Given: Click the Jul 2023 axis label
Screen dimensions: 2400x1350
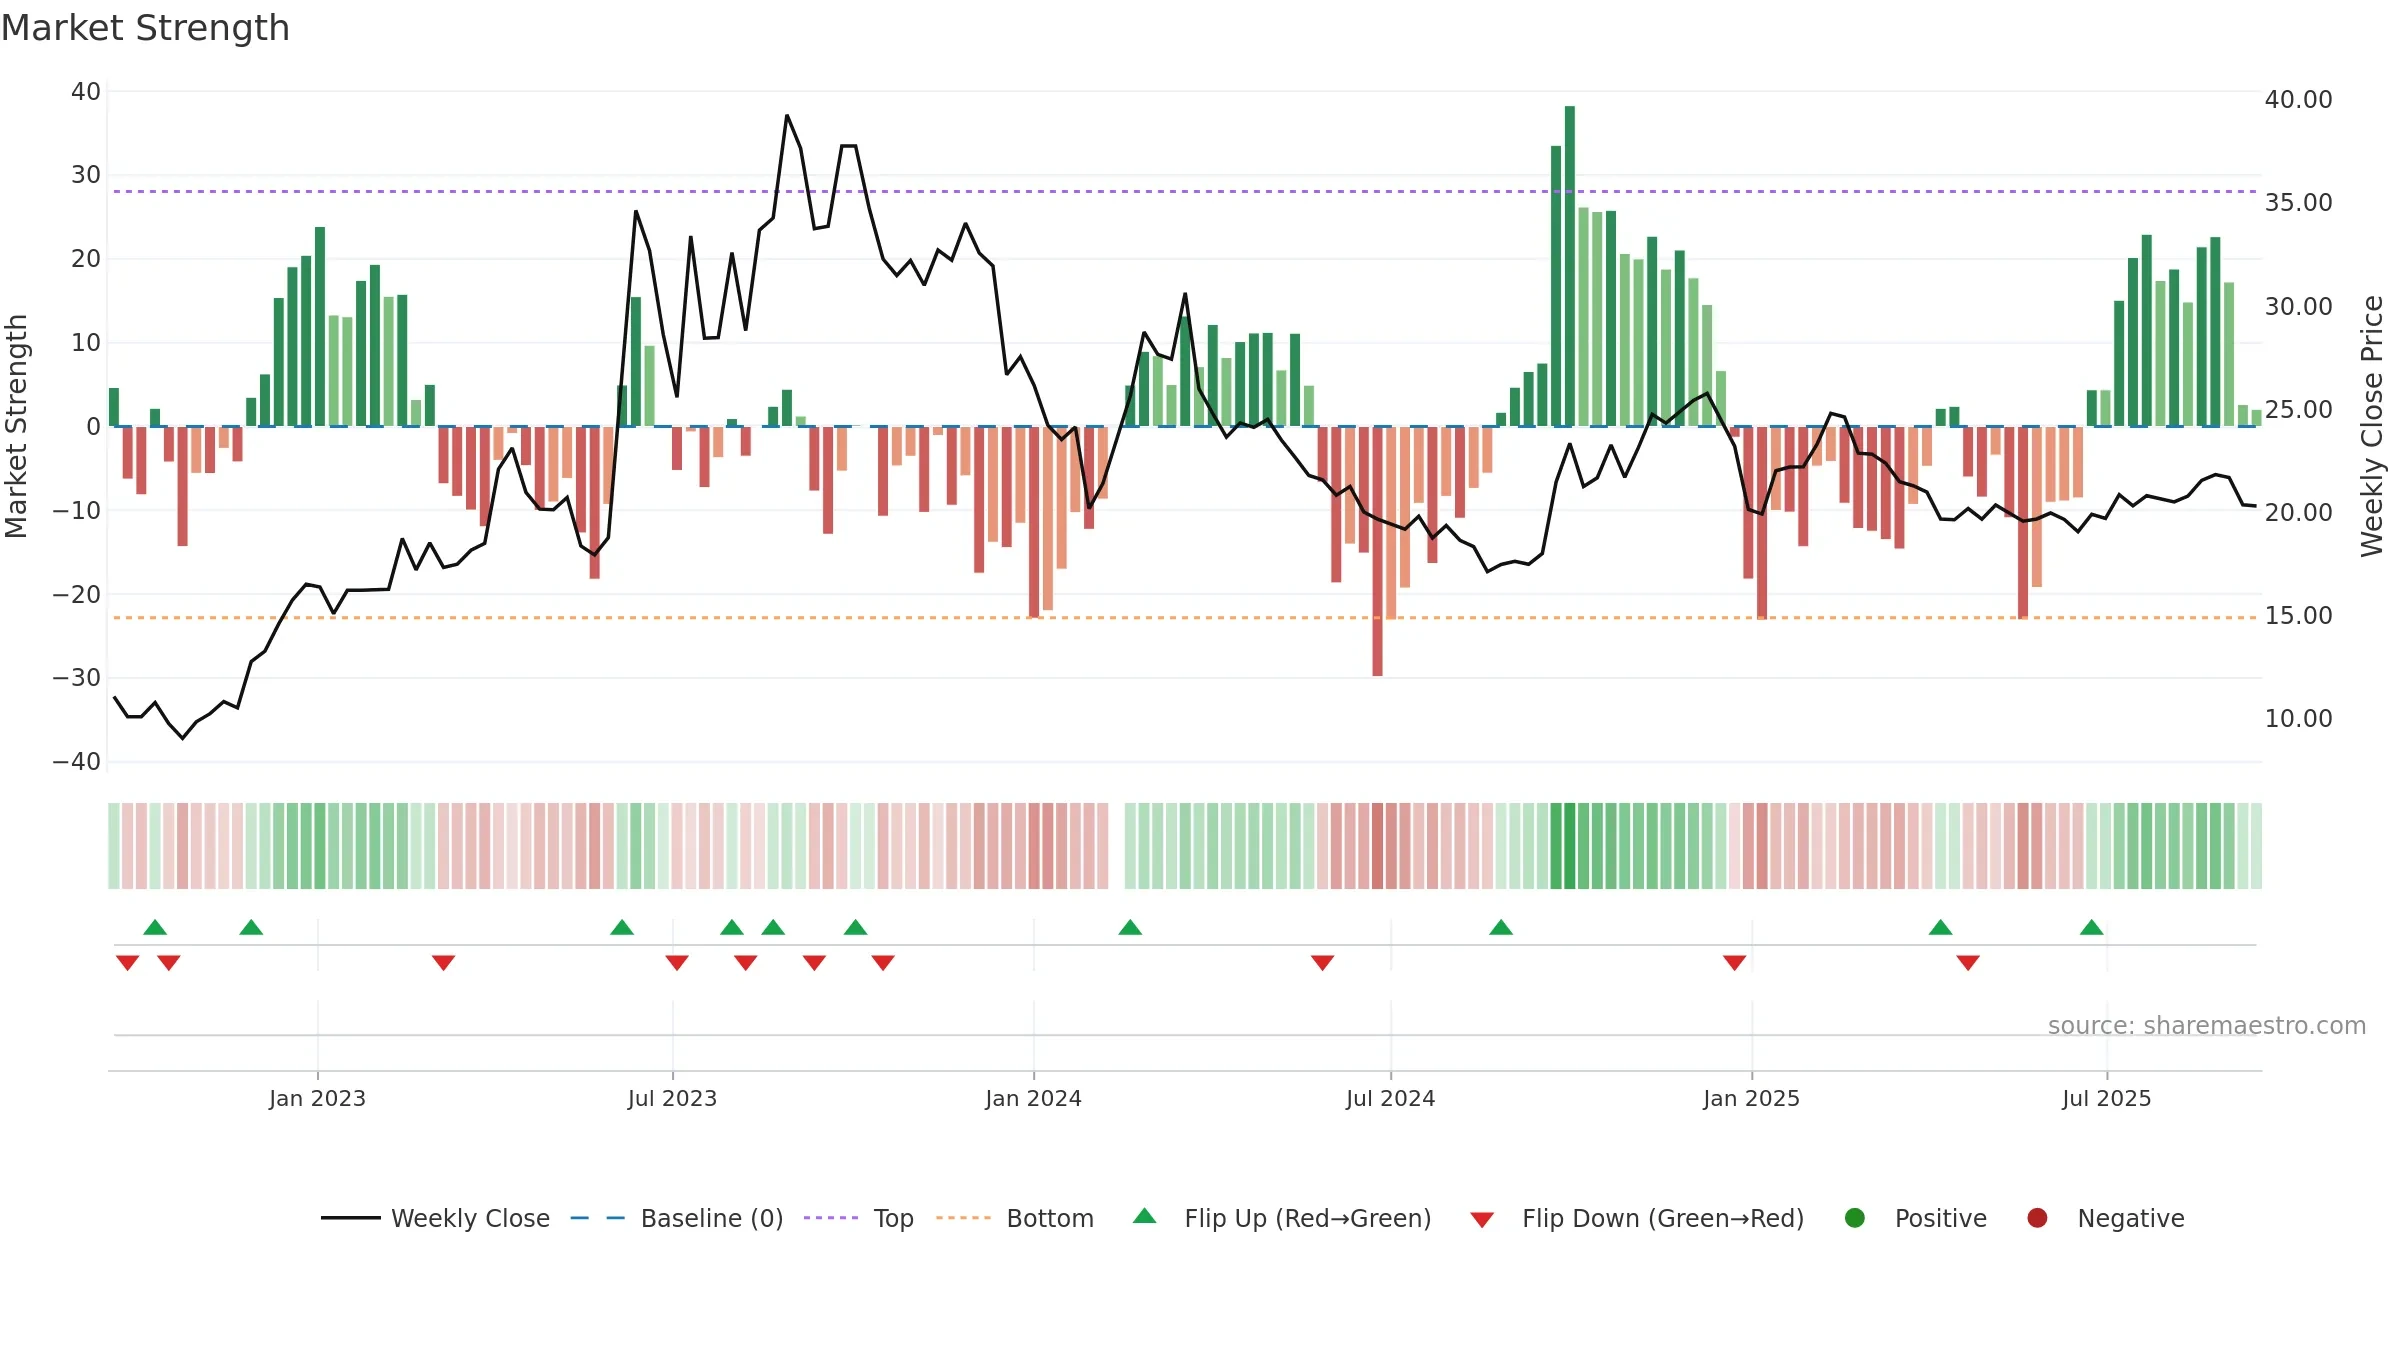Looking at the screenshot, I should pos(672,1098).
